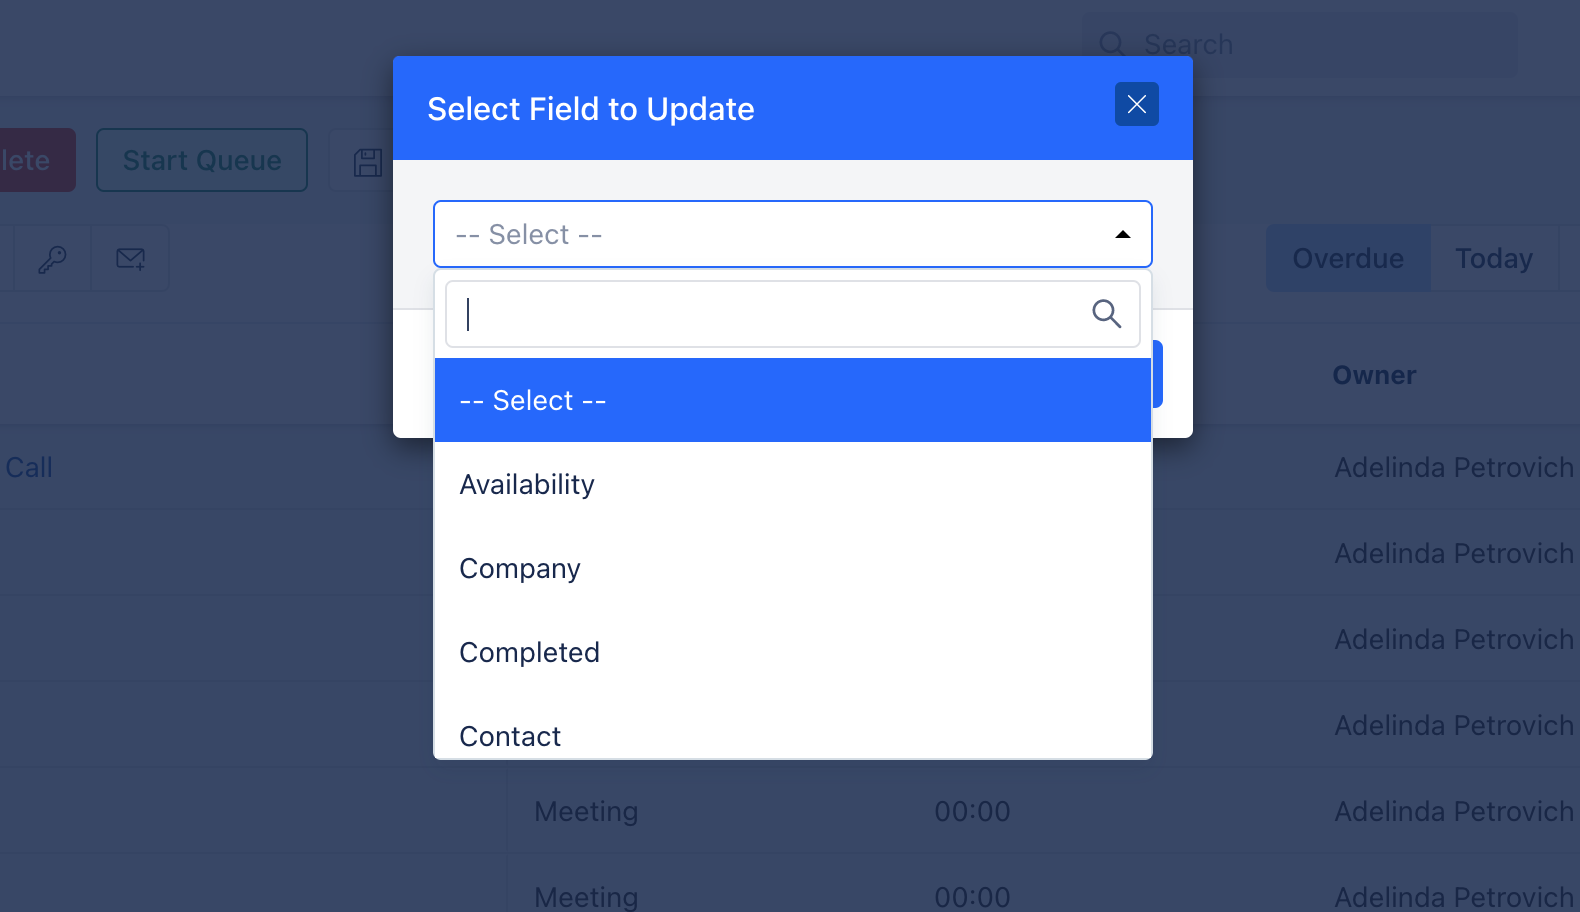Image resolution: width=1580 pixels, height=912 pixels.
Task: Click the floppy disk save icon
Action: click(368, 162)
